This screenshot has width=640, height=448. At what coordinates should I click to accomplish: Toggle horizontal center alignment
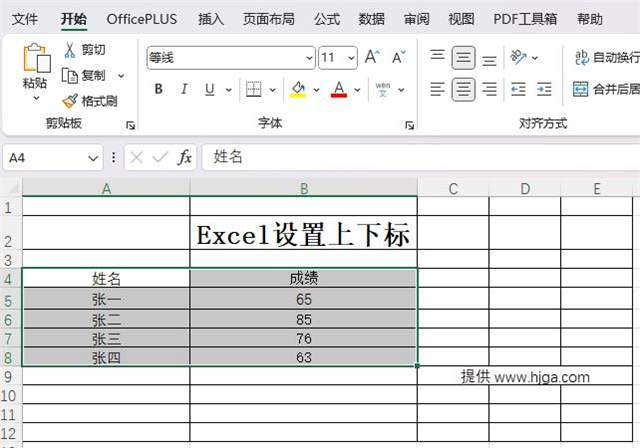coord(463,89)
